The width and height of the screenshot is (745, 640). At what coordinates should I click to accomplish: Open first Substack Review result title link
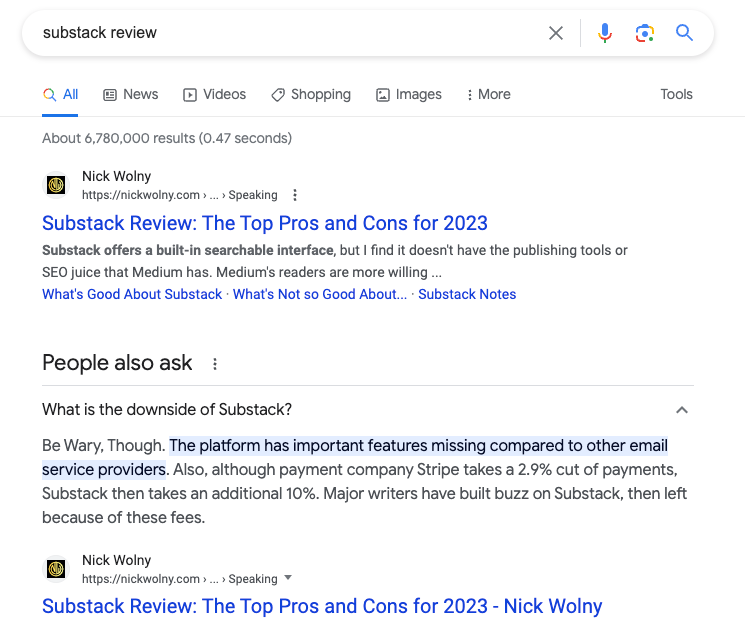[265, 223]
